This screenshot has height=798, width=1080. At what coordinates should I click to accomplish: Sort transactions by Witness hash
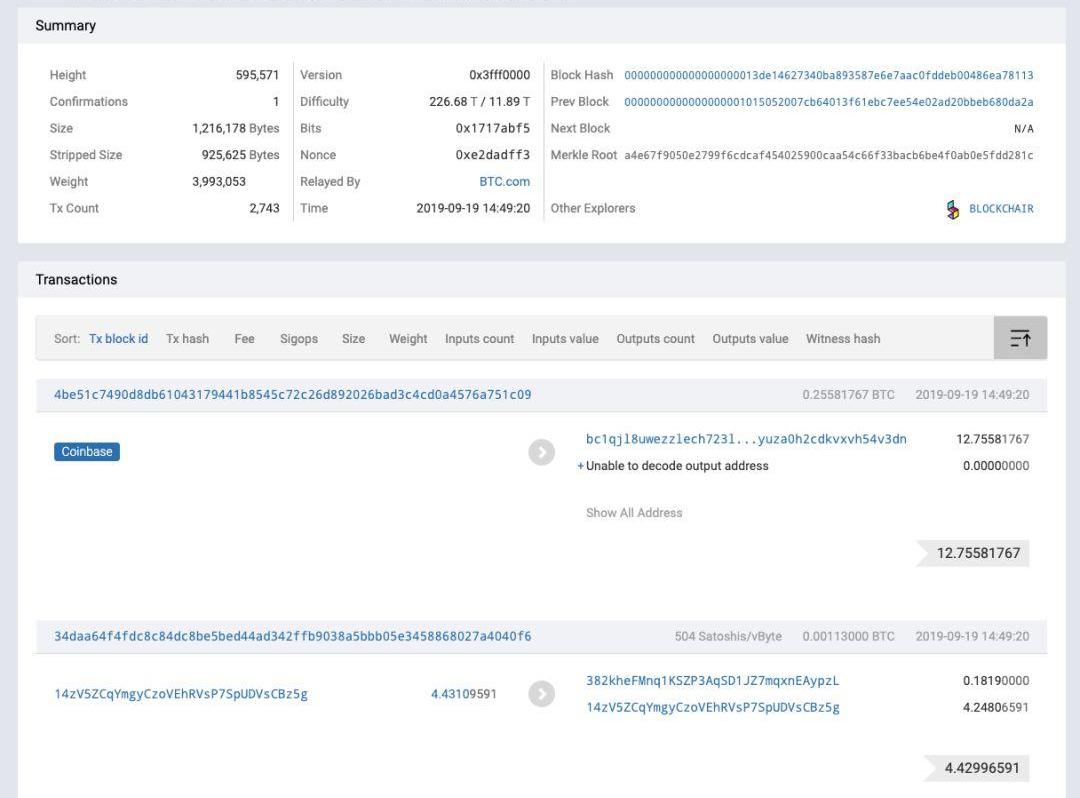tap(843, 339)
